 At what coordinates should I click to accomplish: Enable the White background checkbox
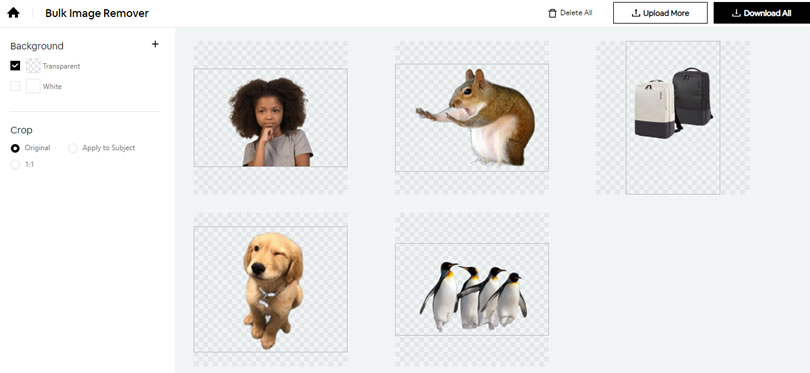point(15,86)
